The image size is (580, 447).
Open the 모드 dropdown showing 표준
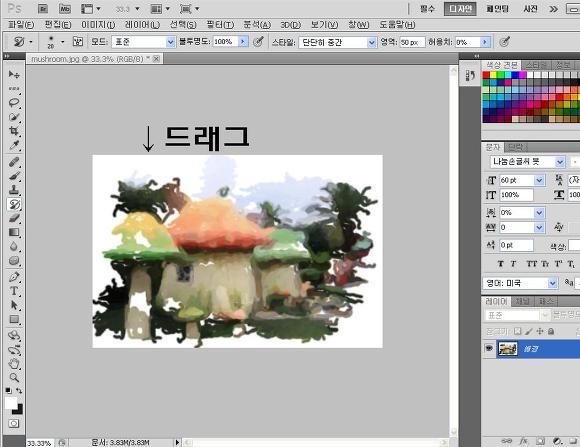click(143, 42)
